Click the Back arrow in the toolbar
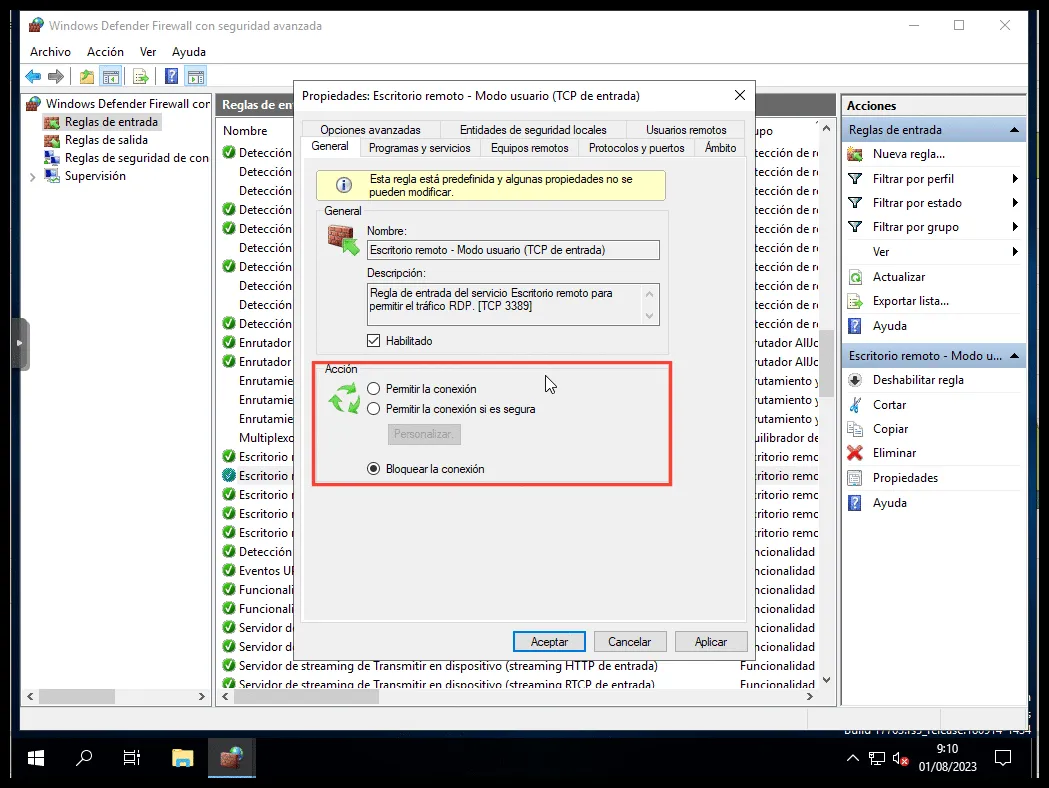This screenshot has width=1049, height=788. (x=33, y=77)
